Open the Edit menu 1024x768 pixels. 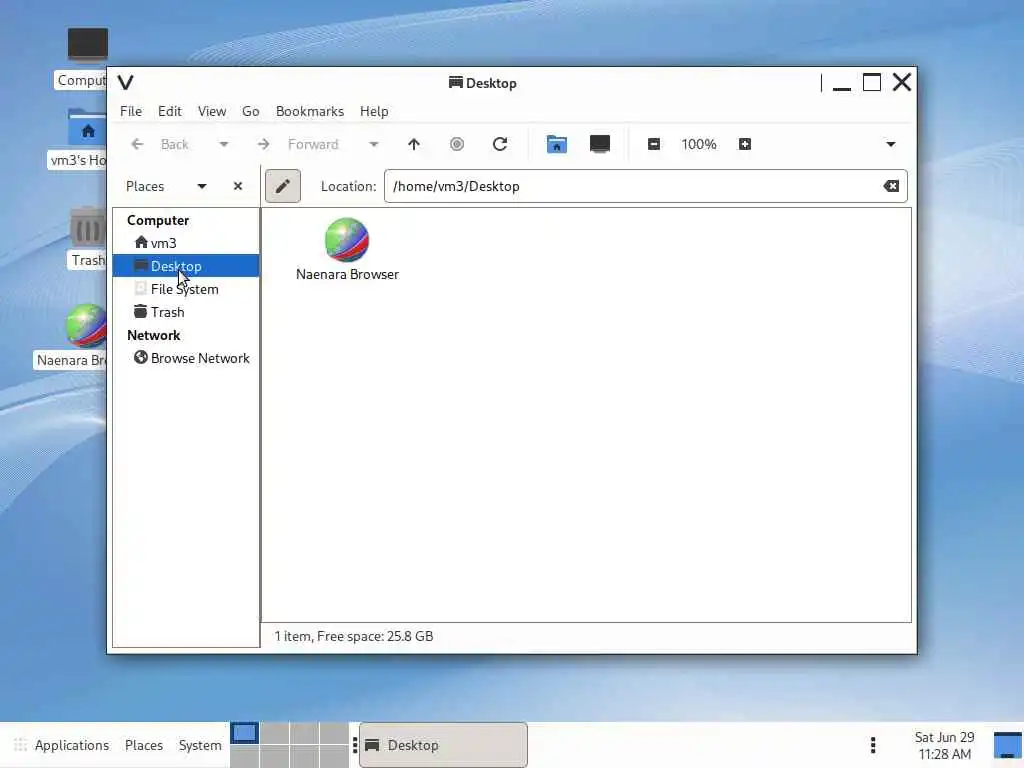click(x=170, y=111)
